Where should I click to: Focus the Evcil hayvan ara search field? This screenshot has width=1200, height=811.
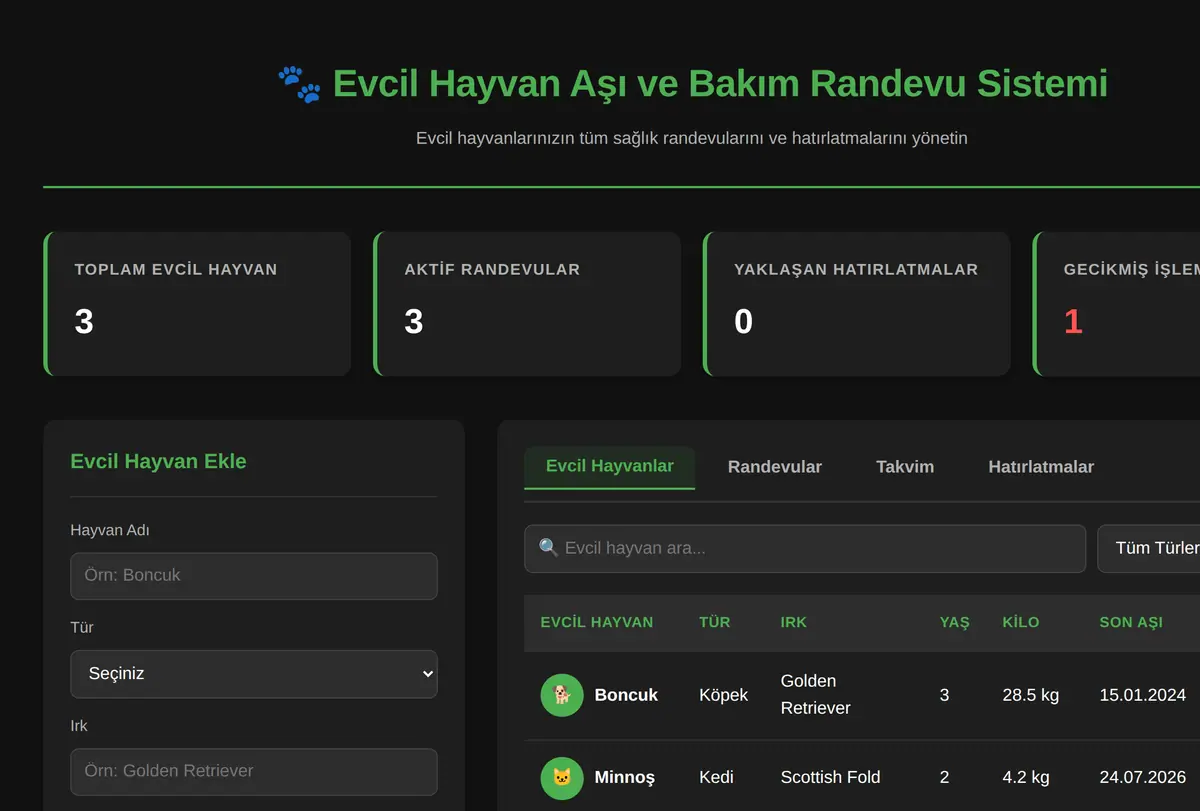pyautogui.click(x=805, y=549)
